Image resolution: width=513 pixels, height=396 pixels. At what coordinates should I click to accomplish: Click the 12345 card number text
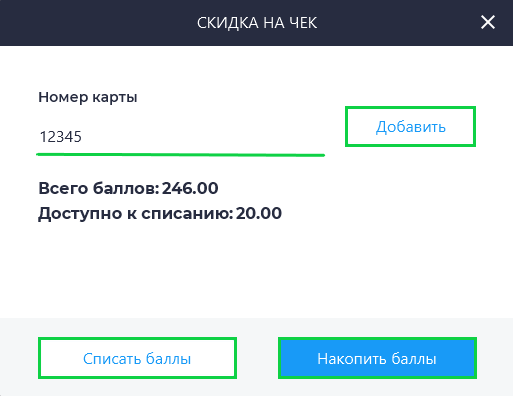point(61,137)
